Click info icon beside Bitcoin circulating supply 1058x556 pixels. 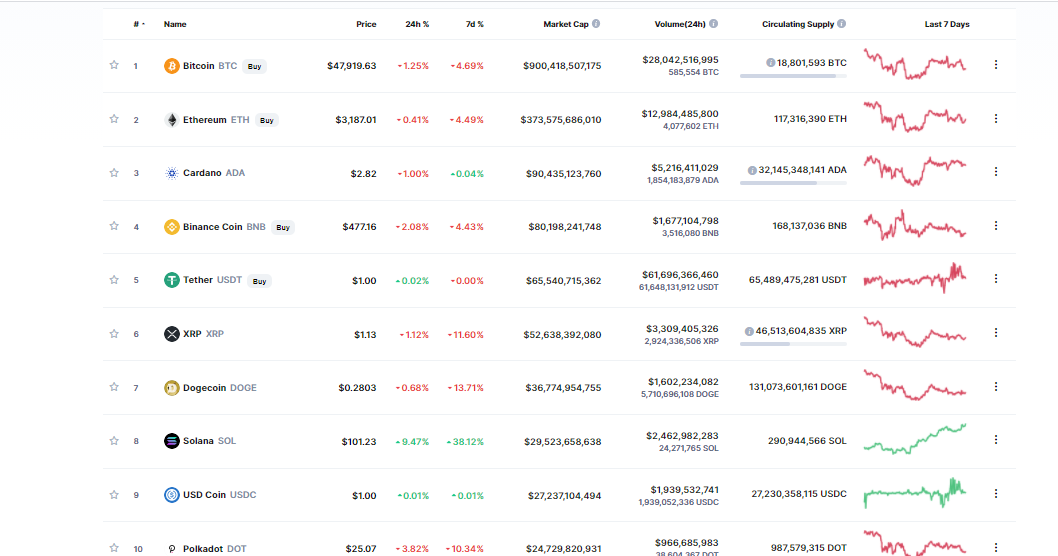click(771, 63)
